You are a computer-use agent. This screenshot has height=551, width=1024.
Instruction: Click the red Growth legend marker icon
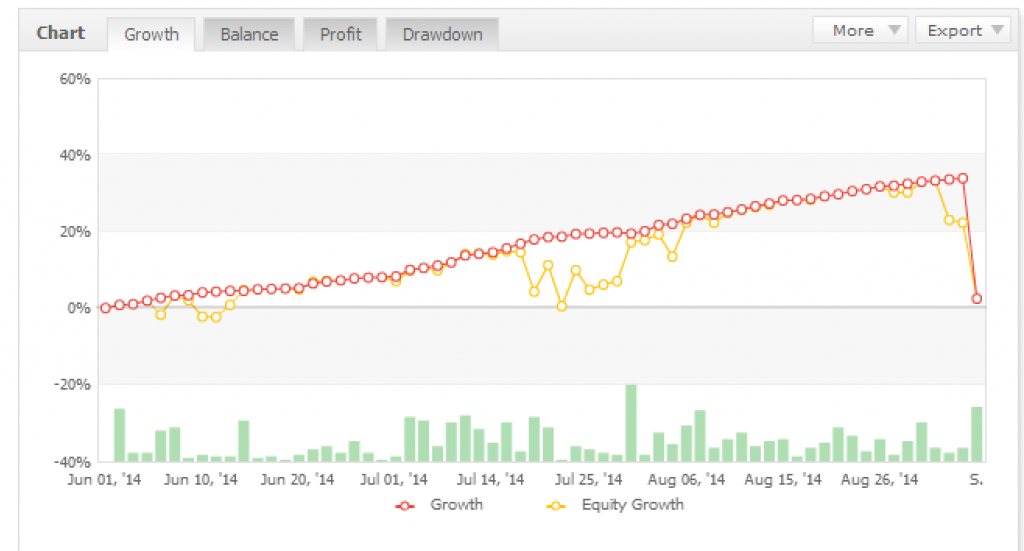coord(406,506)
